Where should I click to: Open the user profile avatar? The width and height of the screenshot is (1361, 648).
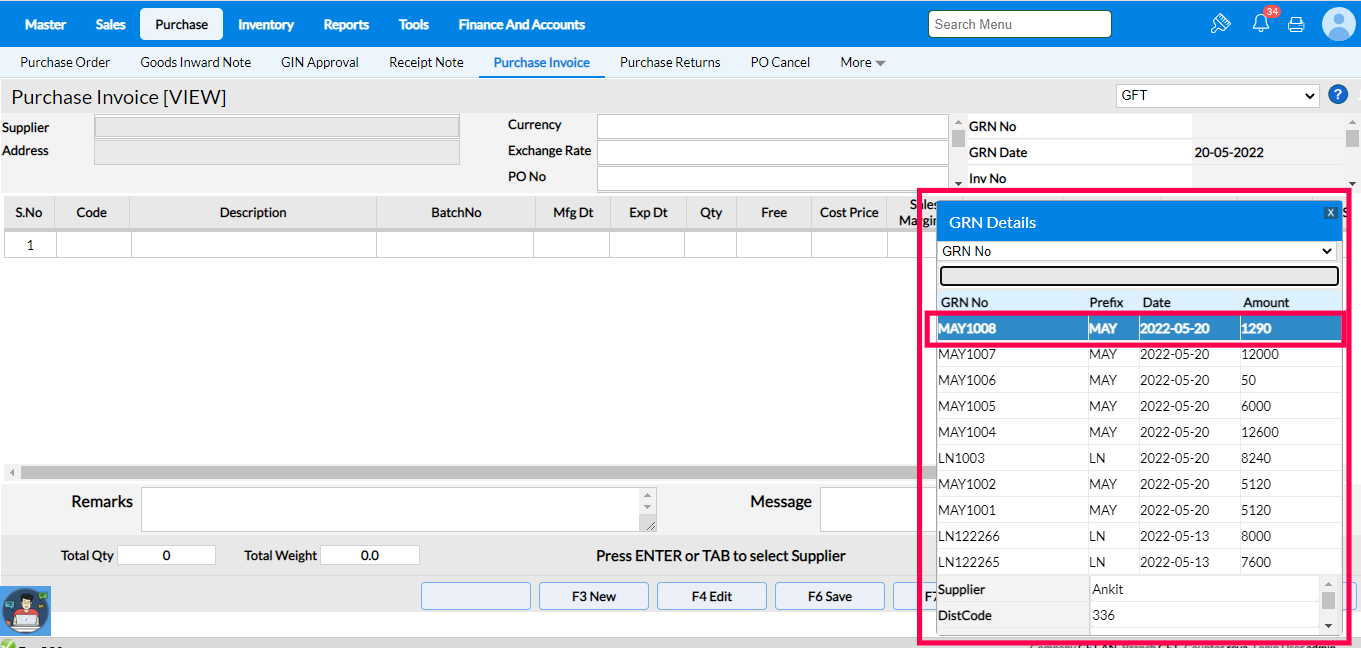click(x=1338, y=24)
